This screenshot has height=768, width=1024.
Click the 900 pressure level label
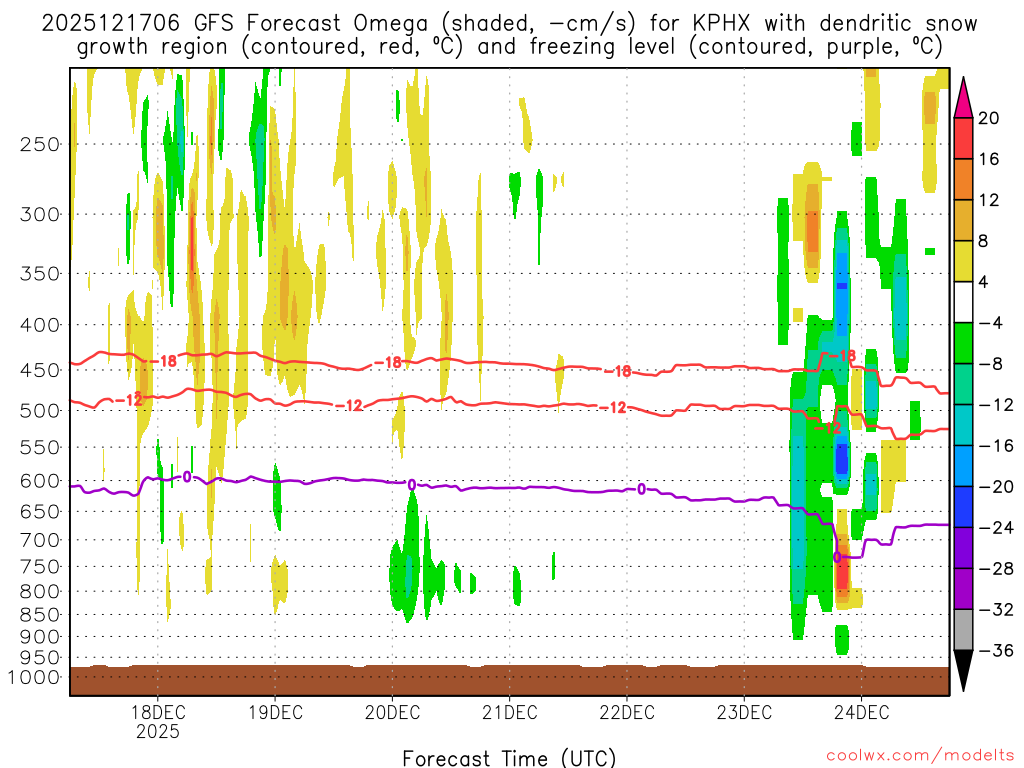pyautogui.click(x=40, y=637)
